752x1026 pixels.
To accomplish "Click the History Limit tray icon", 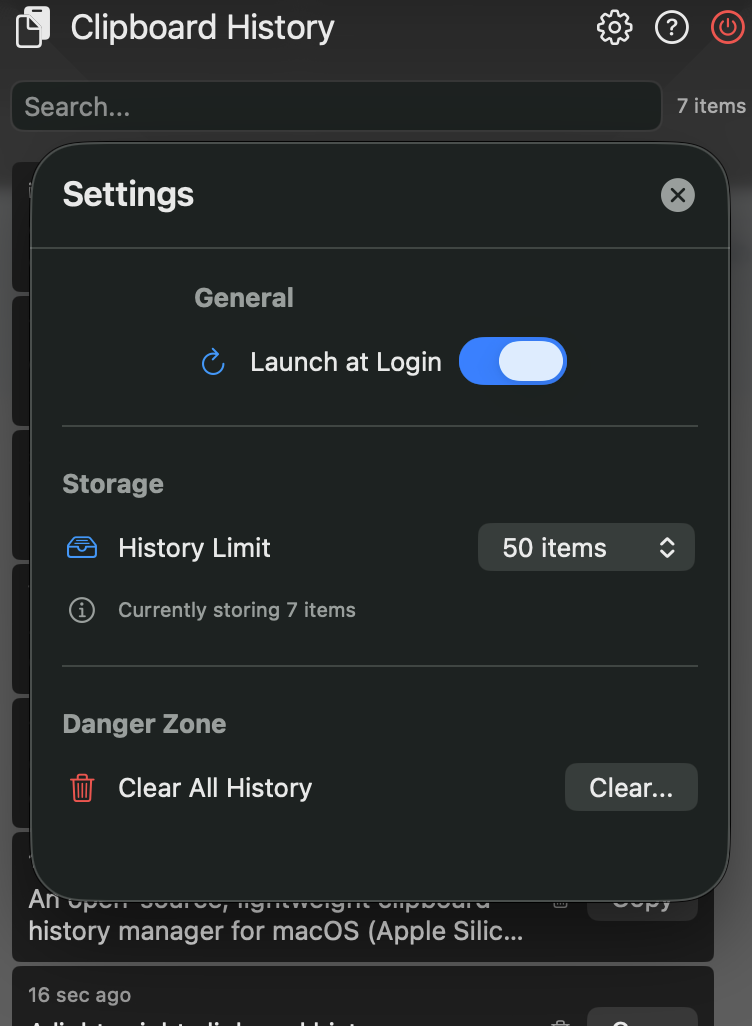I will (81, 547).
